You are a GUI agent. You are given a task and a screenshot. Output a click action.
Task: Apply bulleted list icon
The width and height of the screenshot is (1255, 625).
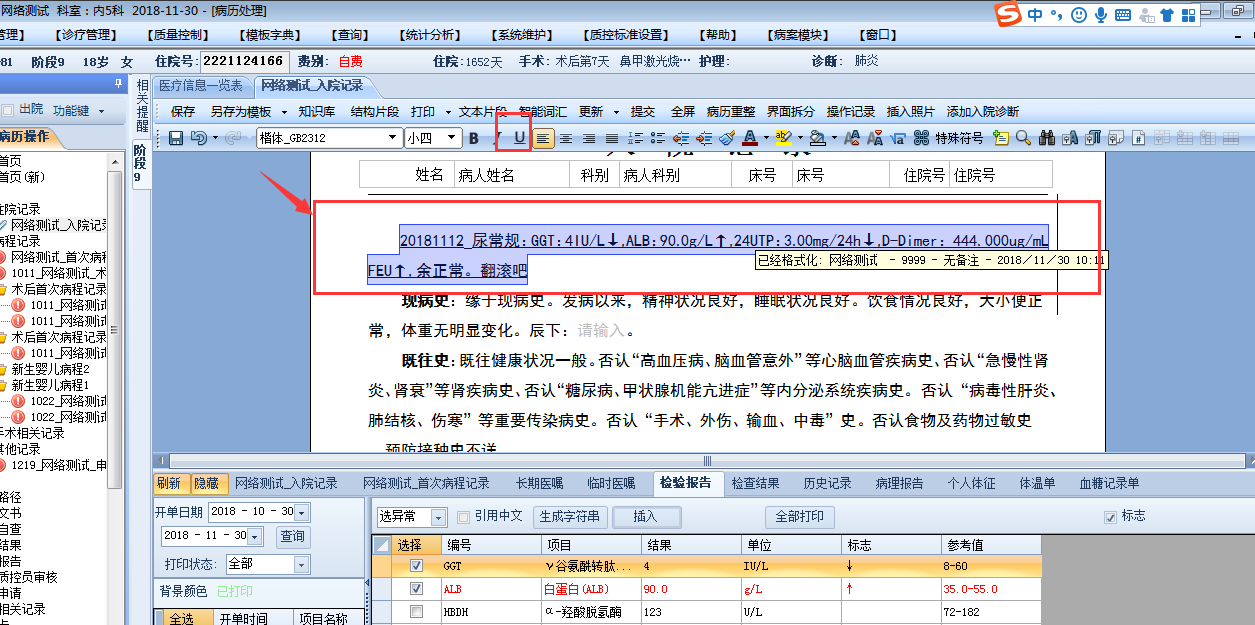tap(658, 138)
